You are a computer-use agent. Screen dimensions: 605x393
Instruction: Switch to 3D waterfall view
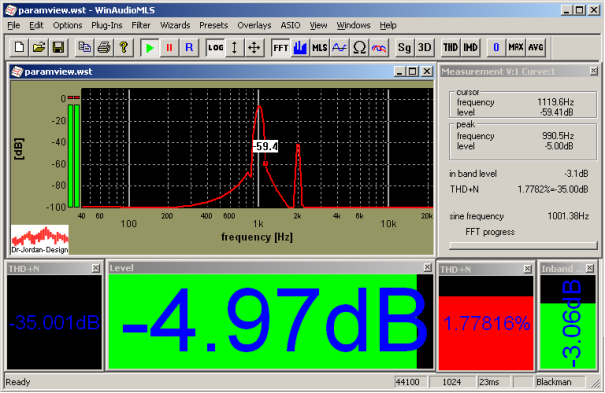(424, 47)
